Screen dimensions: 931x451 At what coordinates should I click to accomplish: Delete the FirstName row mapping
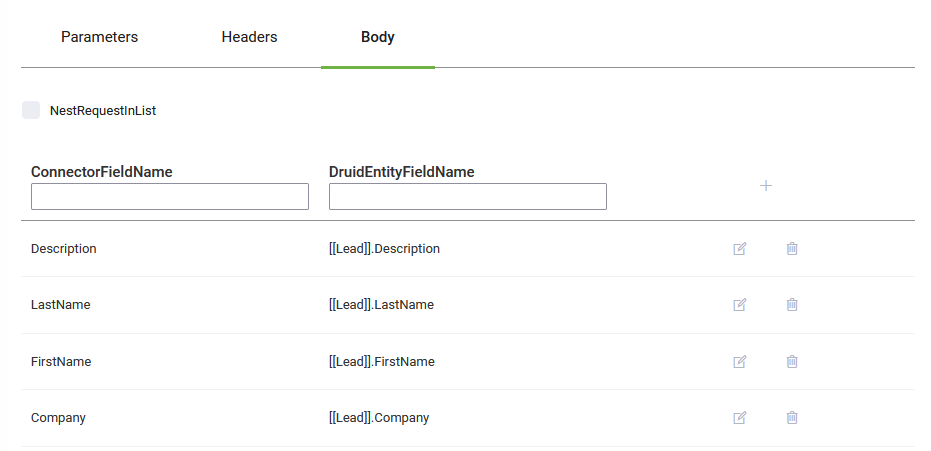pyautogui.click(x=792, y=362)
